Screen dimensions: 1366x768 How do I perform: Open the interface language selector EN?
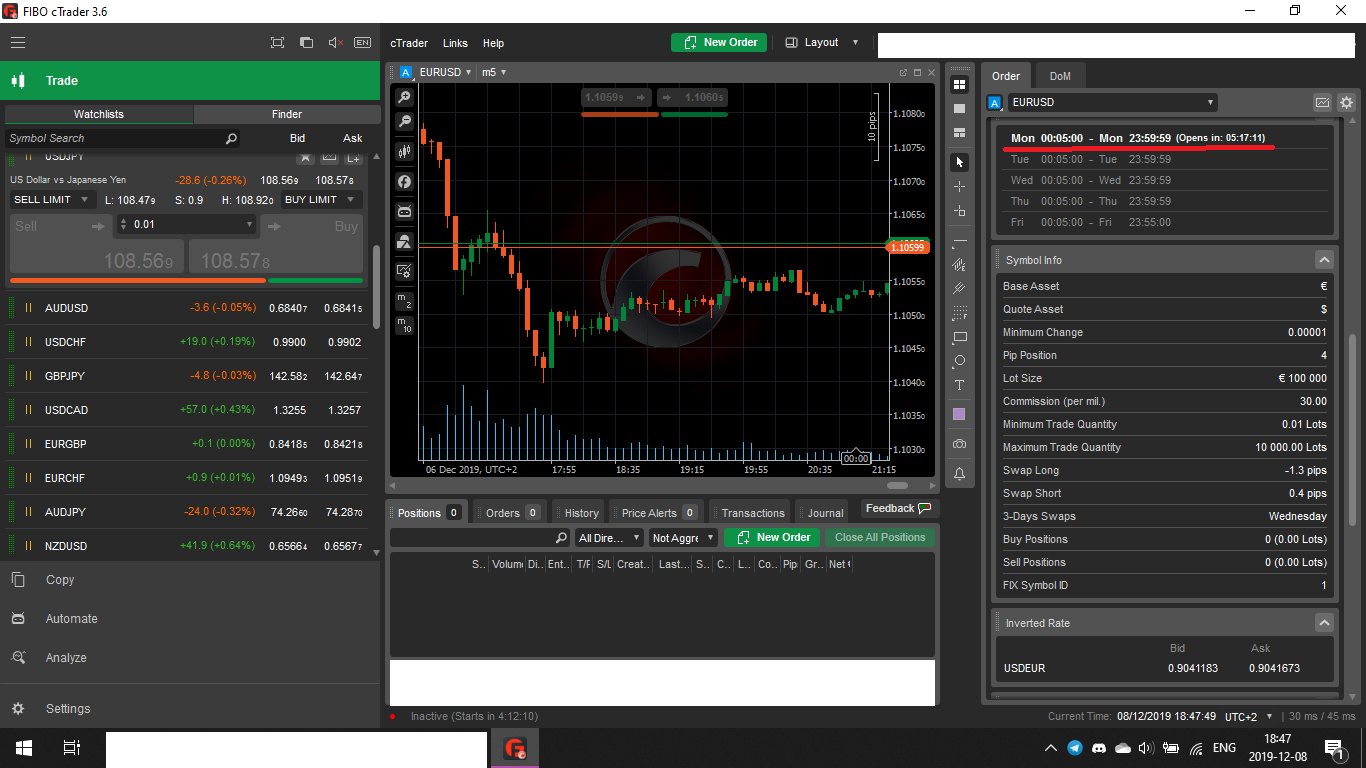(362, 43)
